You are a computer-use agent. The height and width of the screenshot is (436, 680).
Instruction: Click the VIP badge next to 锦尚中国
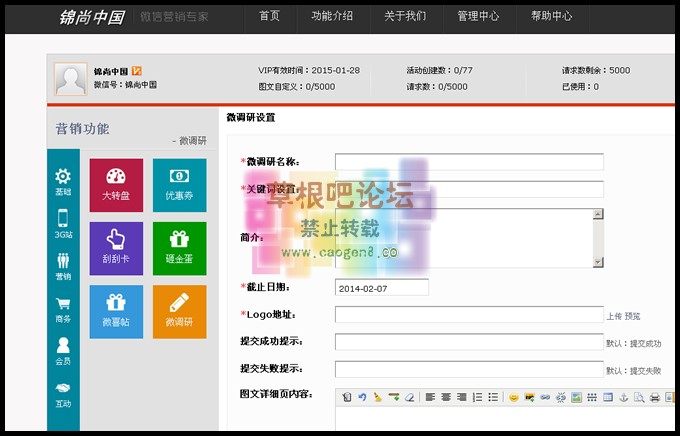coord(137,71)
